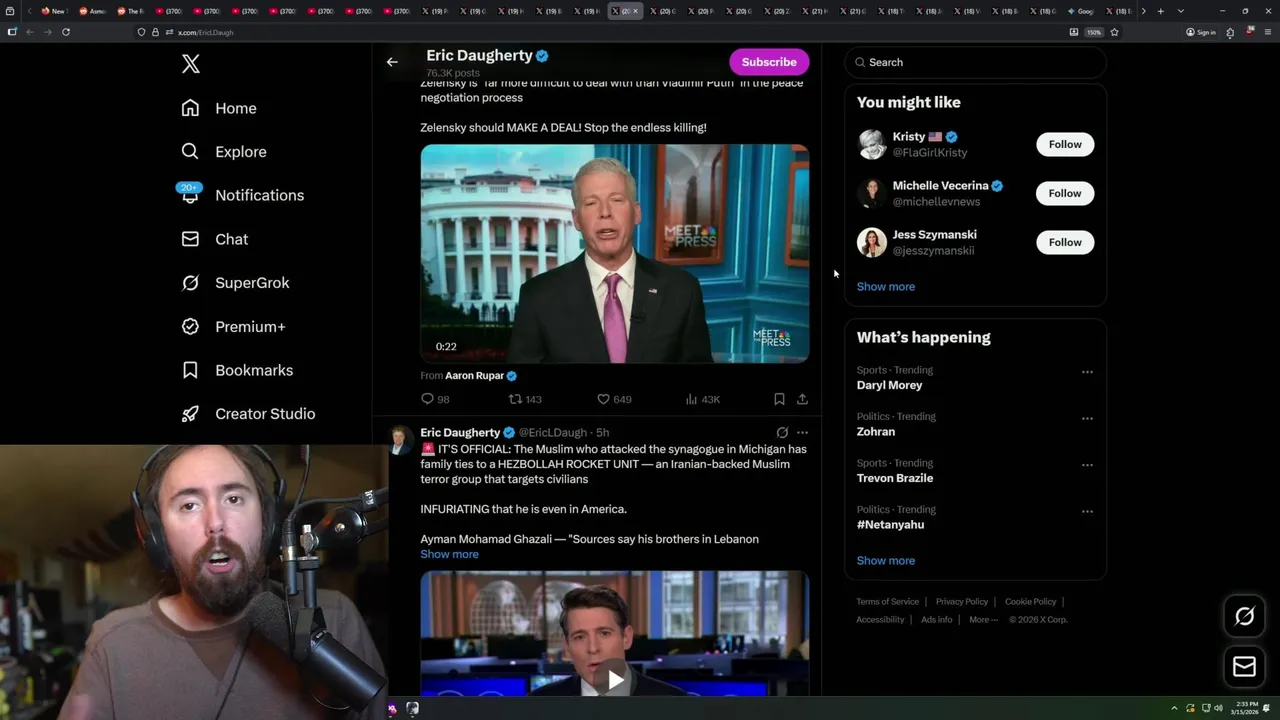Screen dimensions: 1280x720
Task: Click the Explore magnifier icon
Action: pos(190,152)
